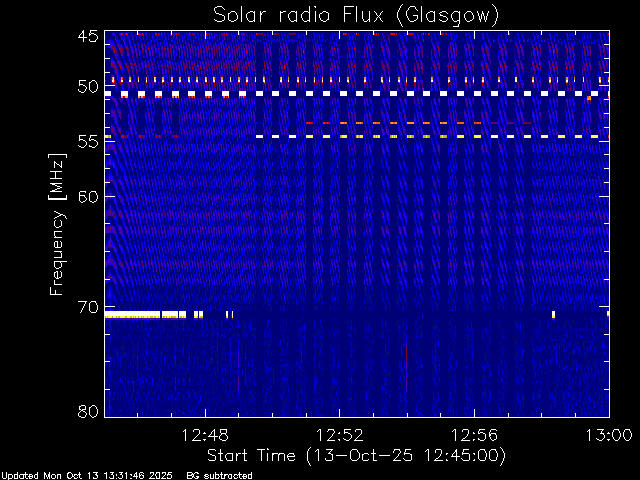Click the 12:56 time axis label
Viewport: 640px width, 480px height.
474,435
